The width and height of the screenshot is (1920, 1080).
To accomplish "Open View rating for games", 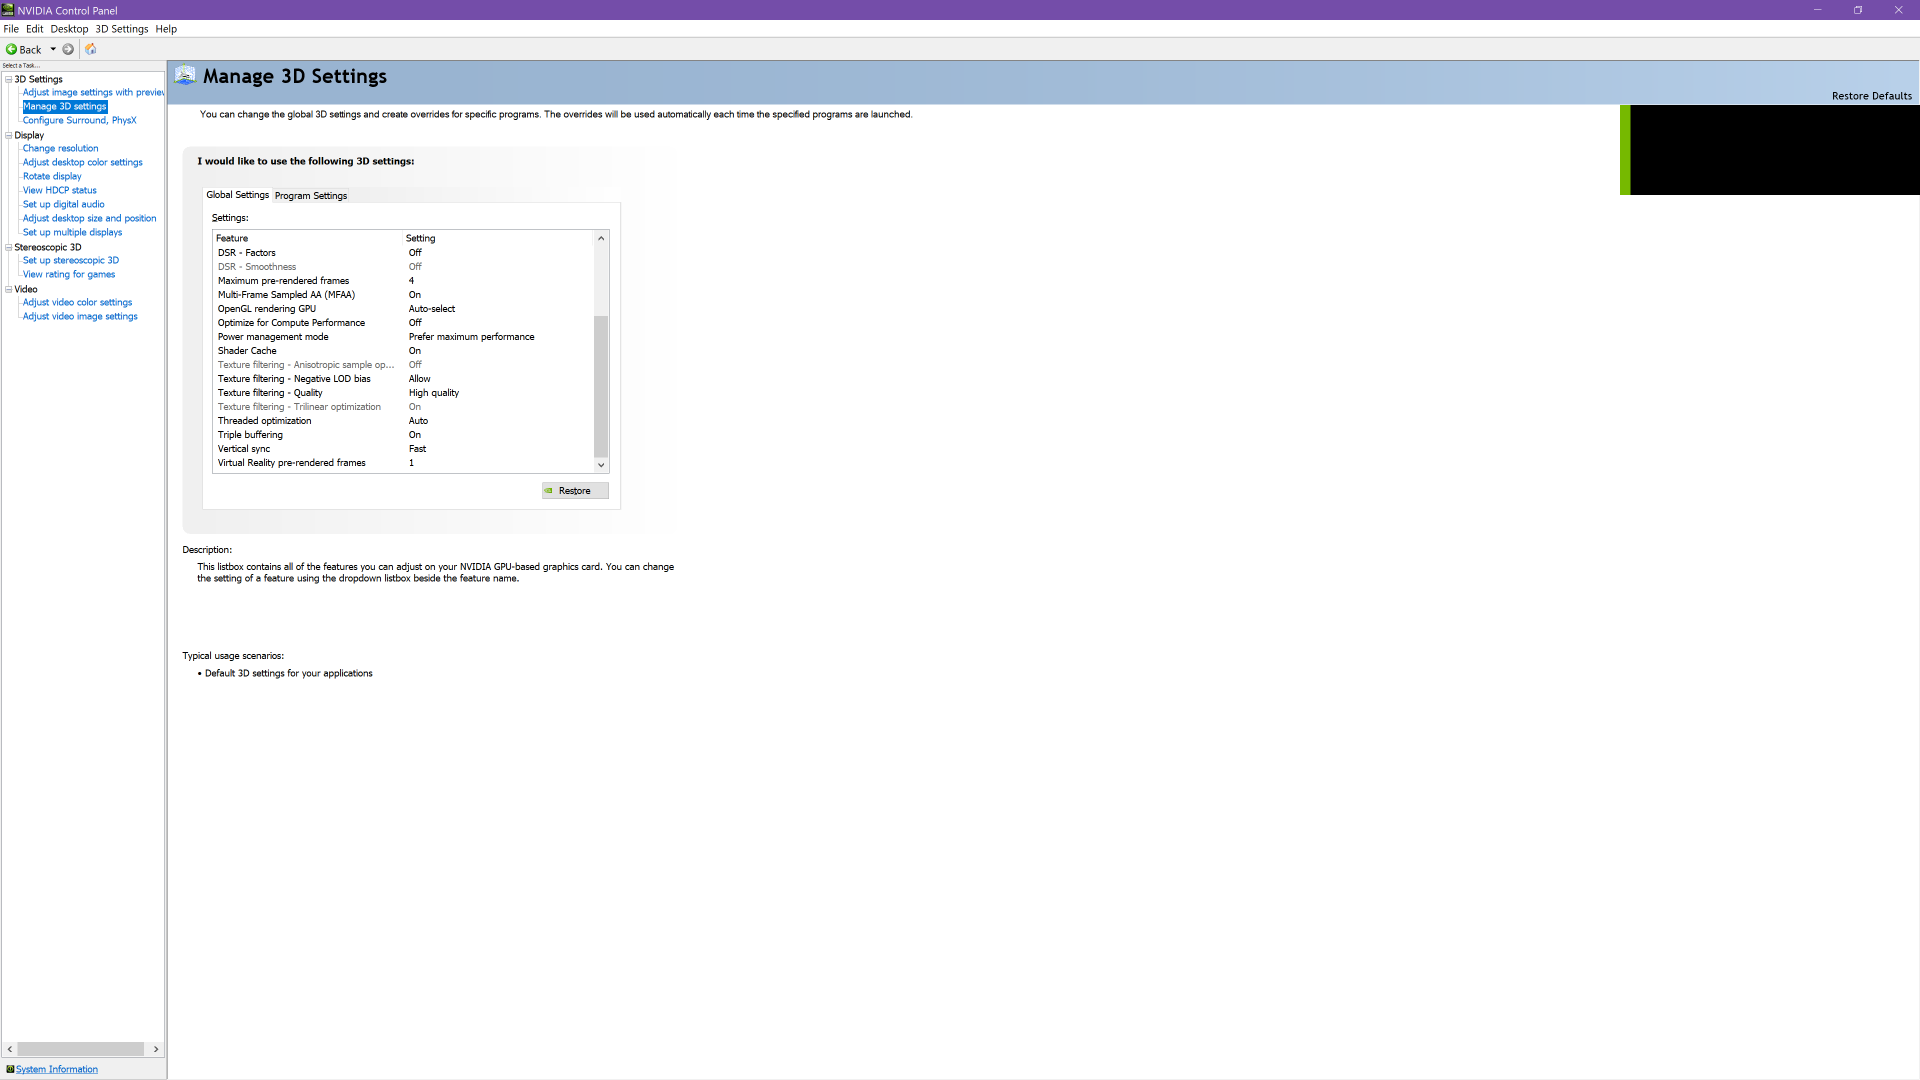I will tap(69, 274).
